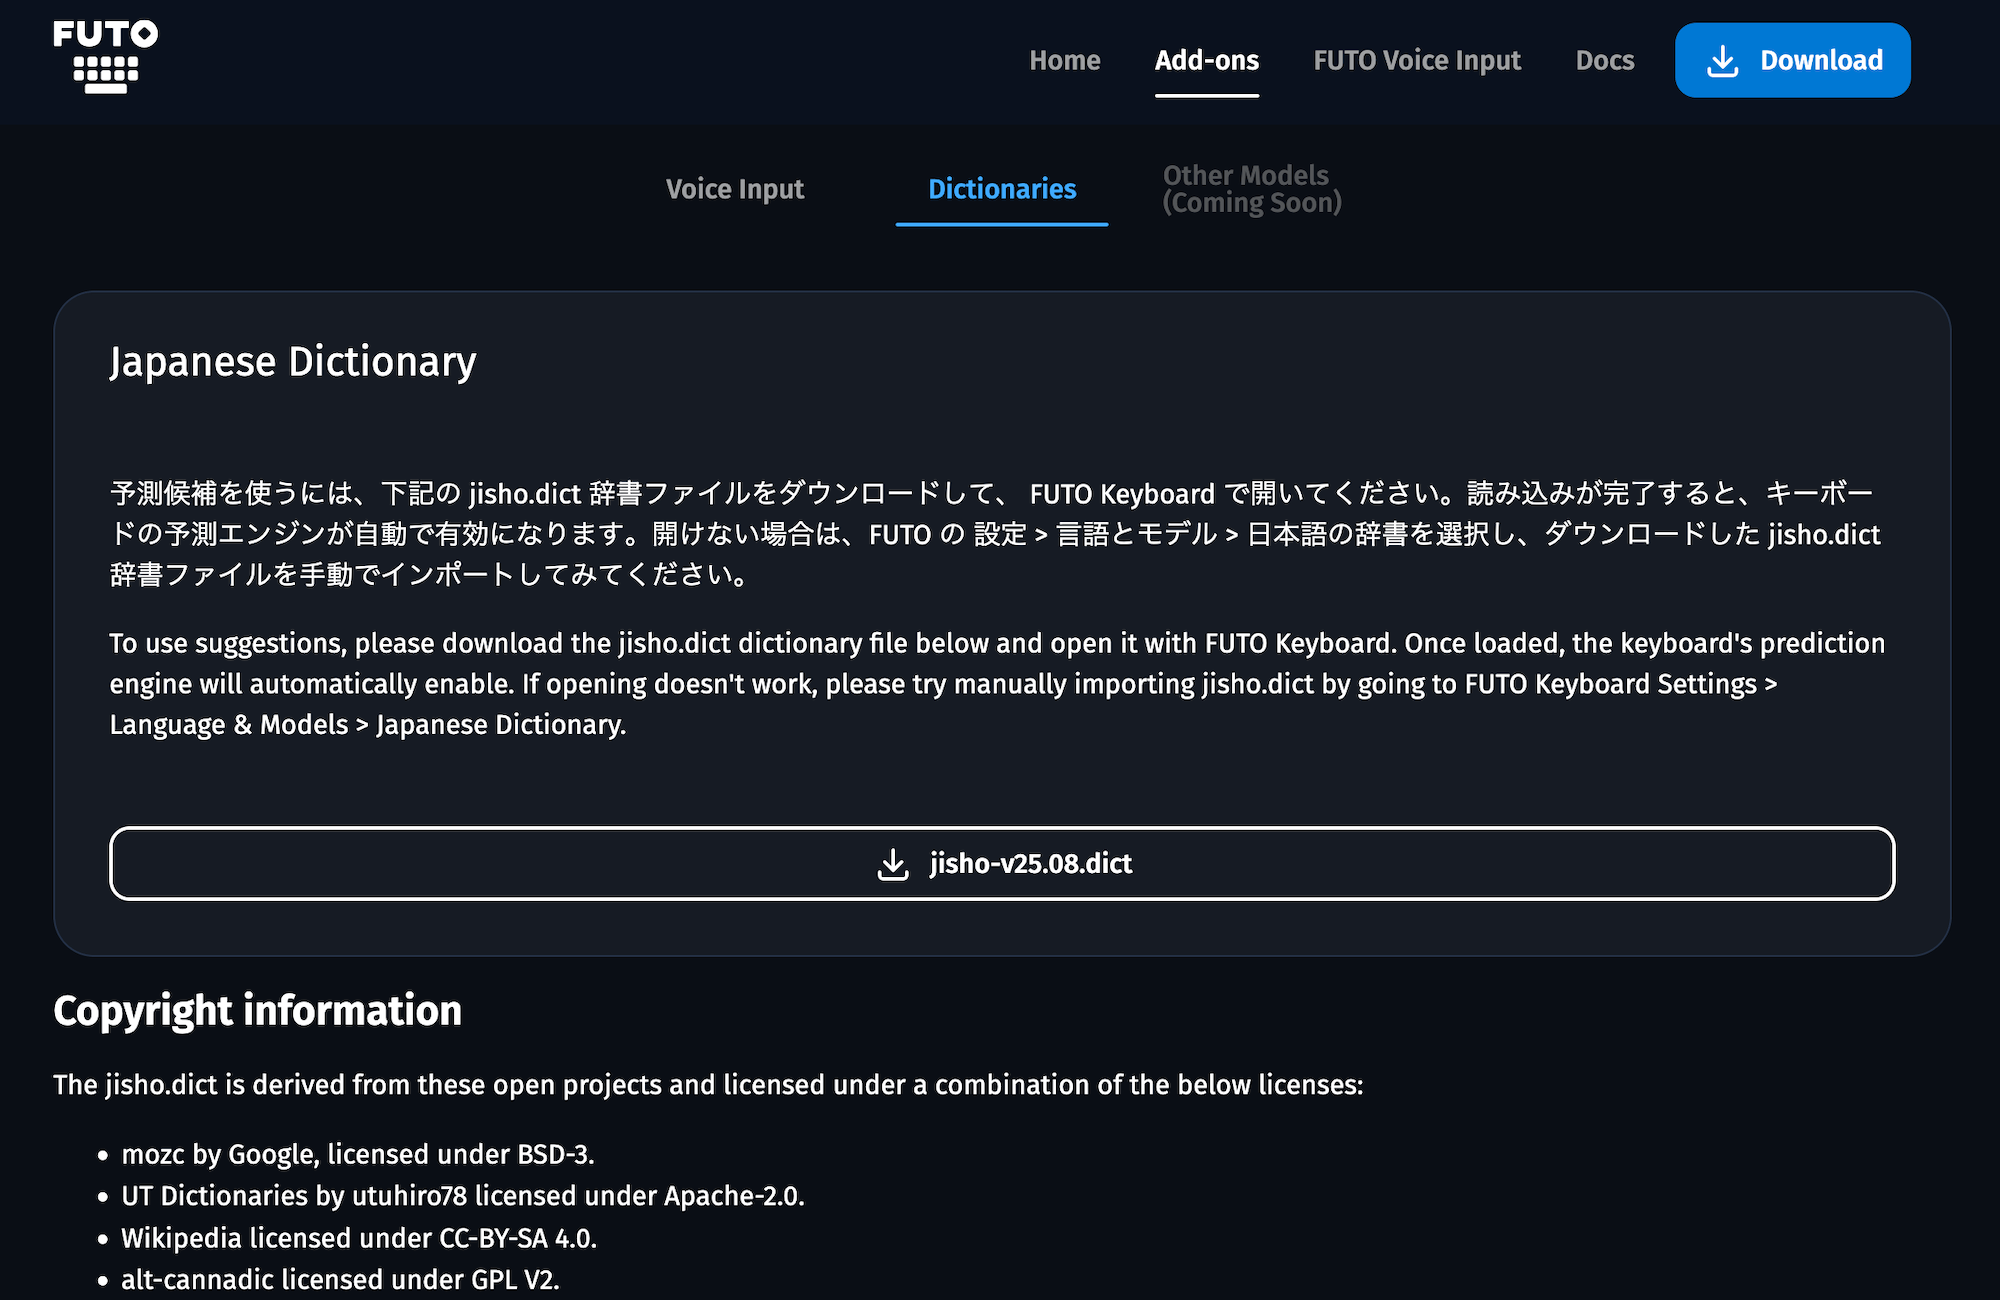The image size is (2000, 1300).
Task: Click the Other Models (Coming Soon) tab
Action: 1252,189
